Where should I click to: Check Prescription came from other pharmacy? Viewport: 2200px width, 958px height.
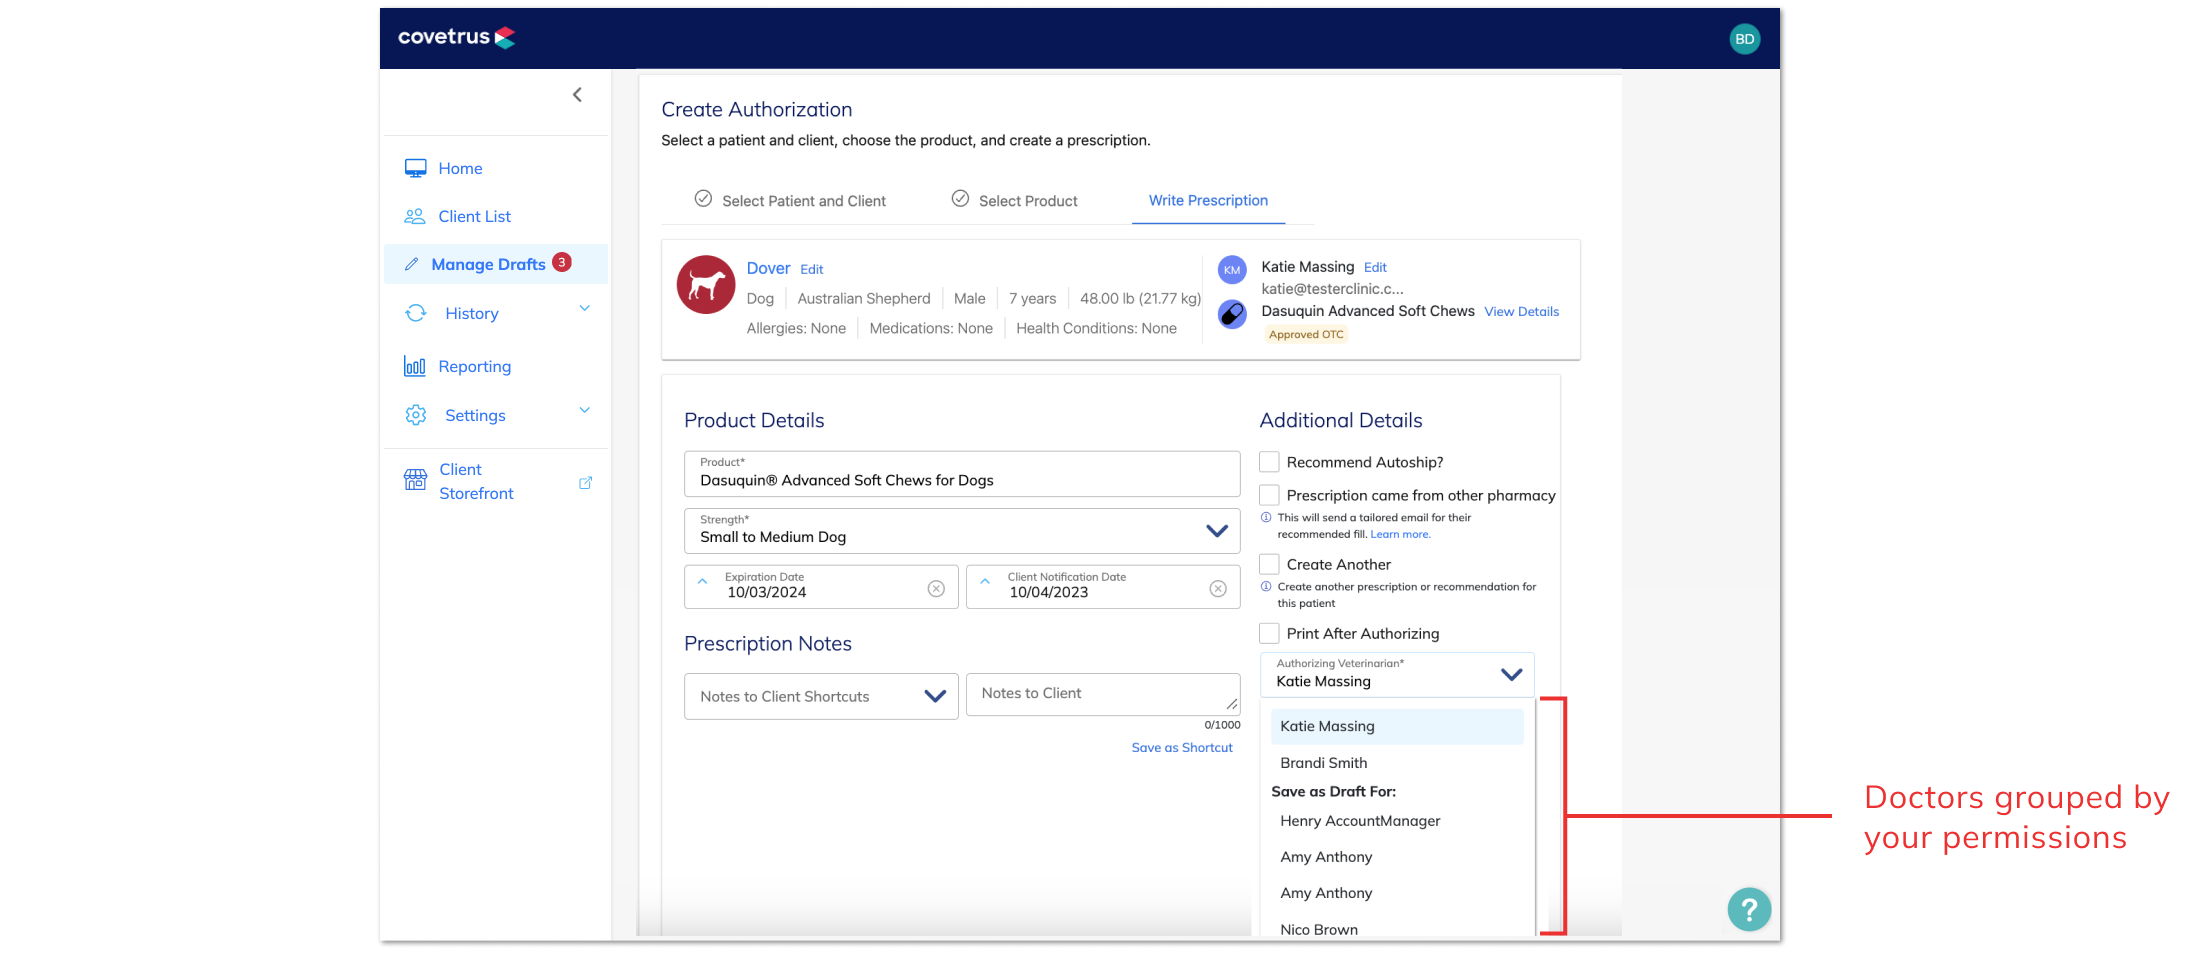coord(1269,495)
